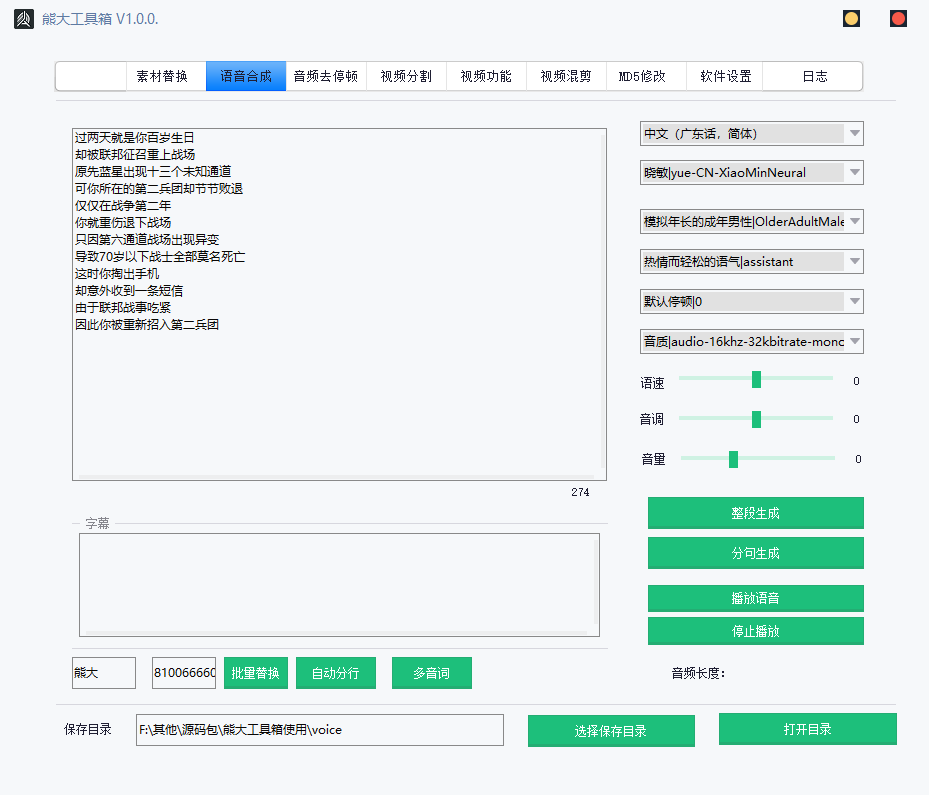Click the red close circle icon
This screenshot has width=929, height=795.
coord(898,19)
